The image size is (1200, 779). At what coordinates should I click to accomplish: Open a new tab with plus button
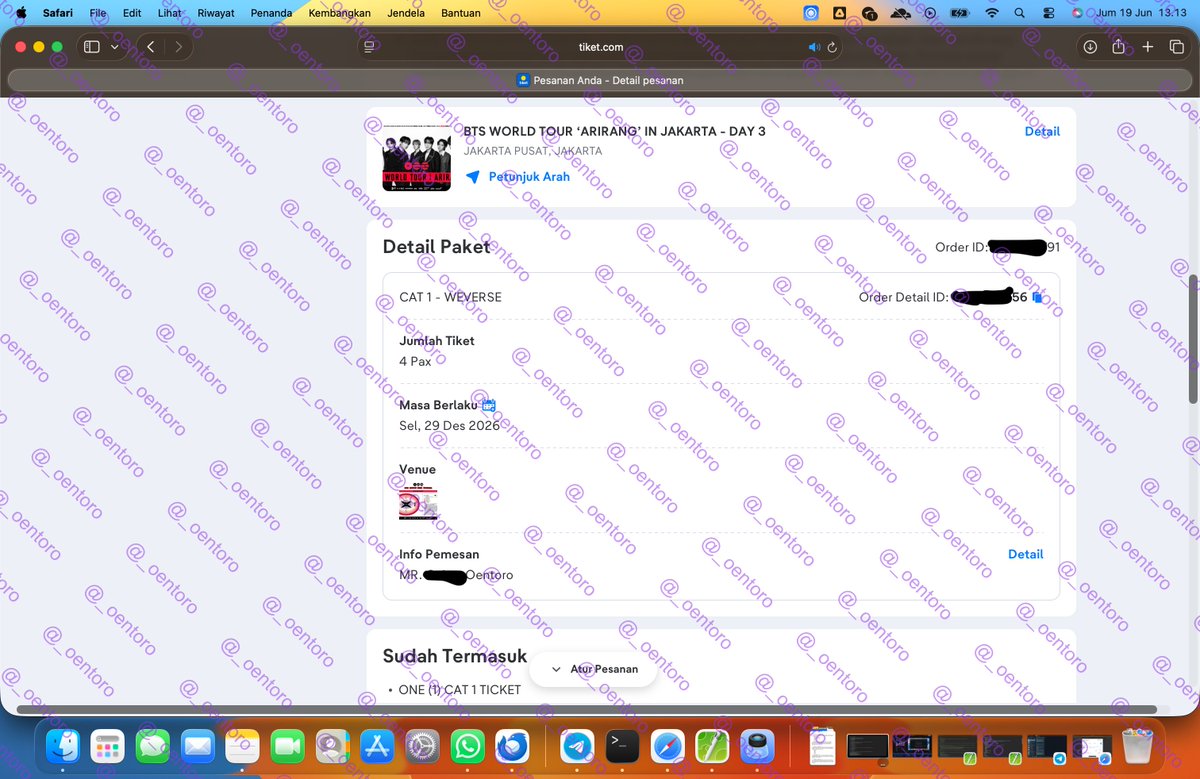[1148, 47]
